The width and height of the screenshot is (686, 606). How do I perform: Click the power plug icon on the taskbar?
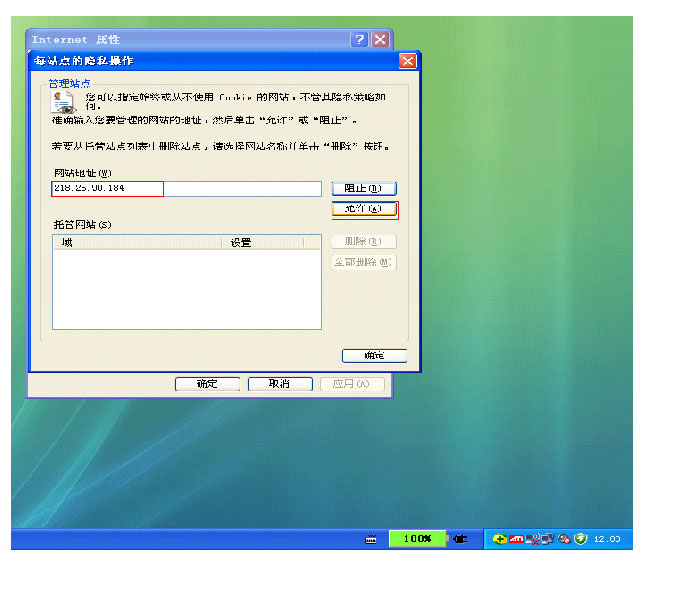pyautogui.click(x=460, y=539)
